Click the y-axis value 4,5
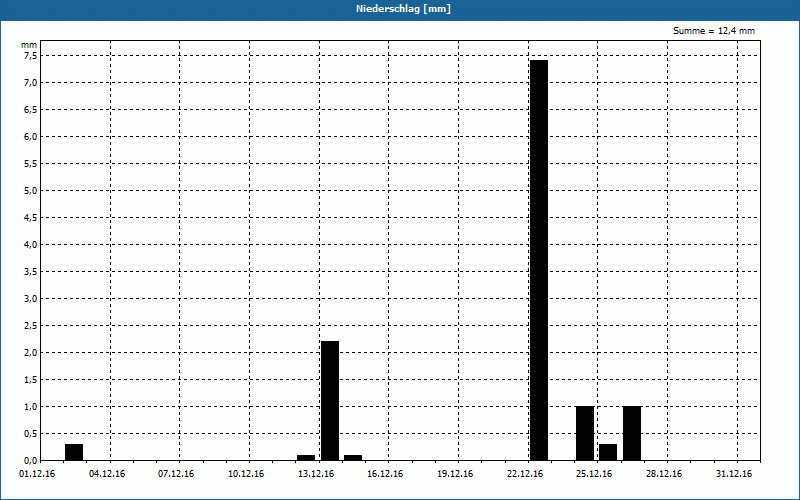800x500 pixels. (x=31, y=218)
